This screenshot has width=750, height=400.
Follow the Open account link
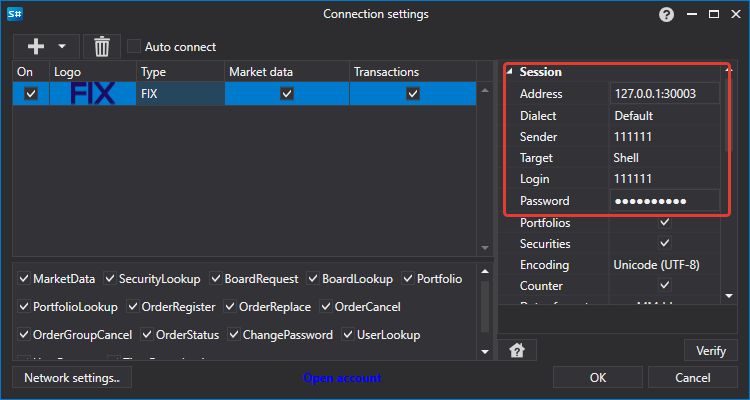[x=342, y=378]
